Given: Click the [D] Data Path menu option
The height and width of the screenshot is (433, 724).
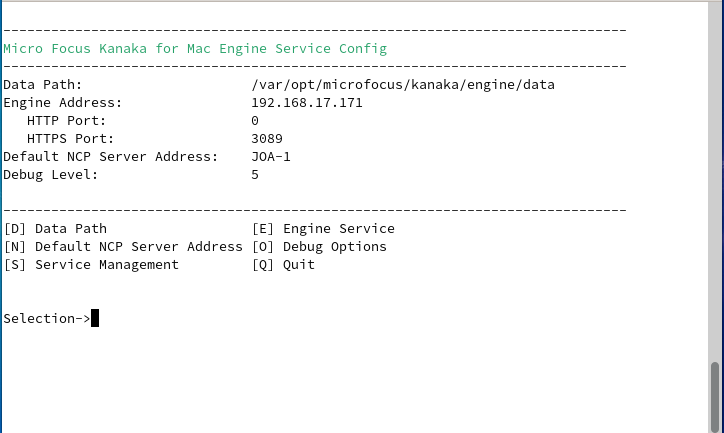Looking at the screenshot, I should tap(55, 229).
